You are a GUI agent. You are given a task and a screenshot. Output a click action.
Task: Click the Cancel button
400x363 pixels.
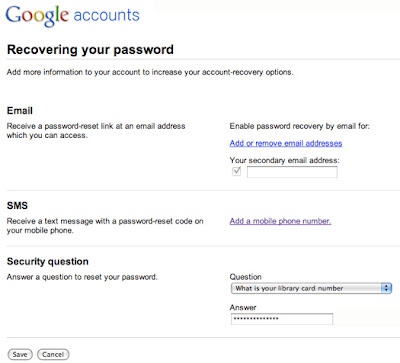coord(53,354)
